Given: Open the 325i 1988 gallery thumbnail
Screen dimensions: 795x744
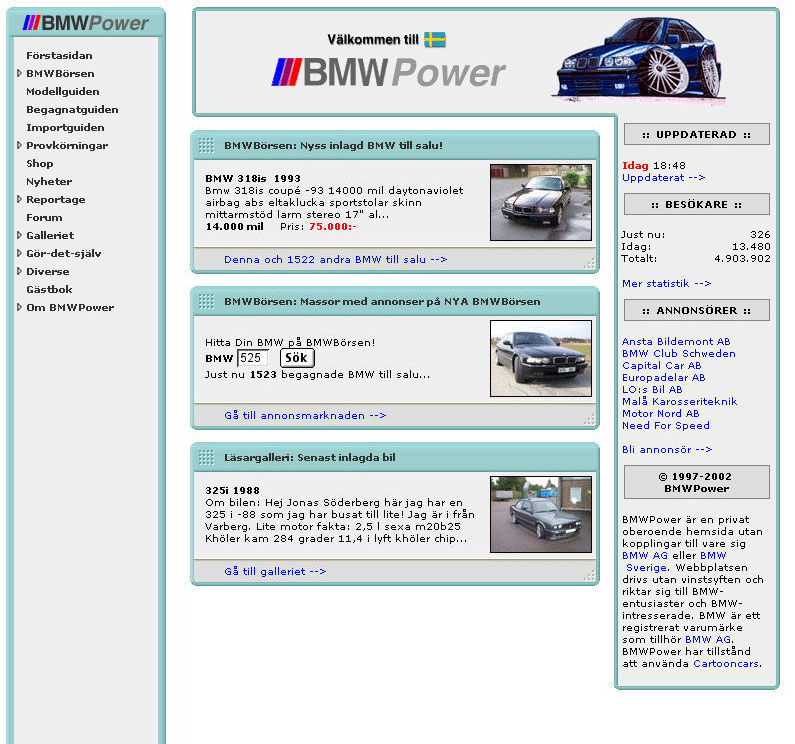Looking at the screenshot, I should [x=540, y=514].
